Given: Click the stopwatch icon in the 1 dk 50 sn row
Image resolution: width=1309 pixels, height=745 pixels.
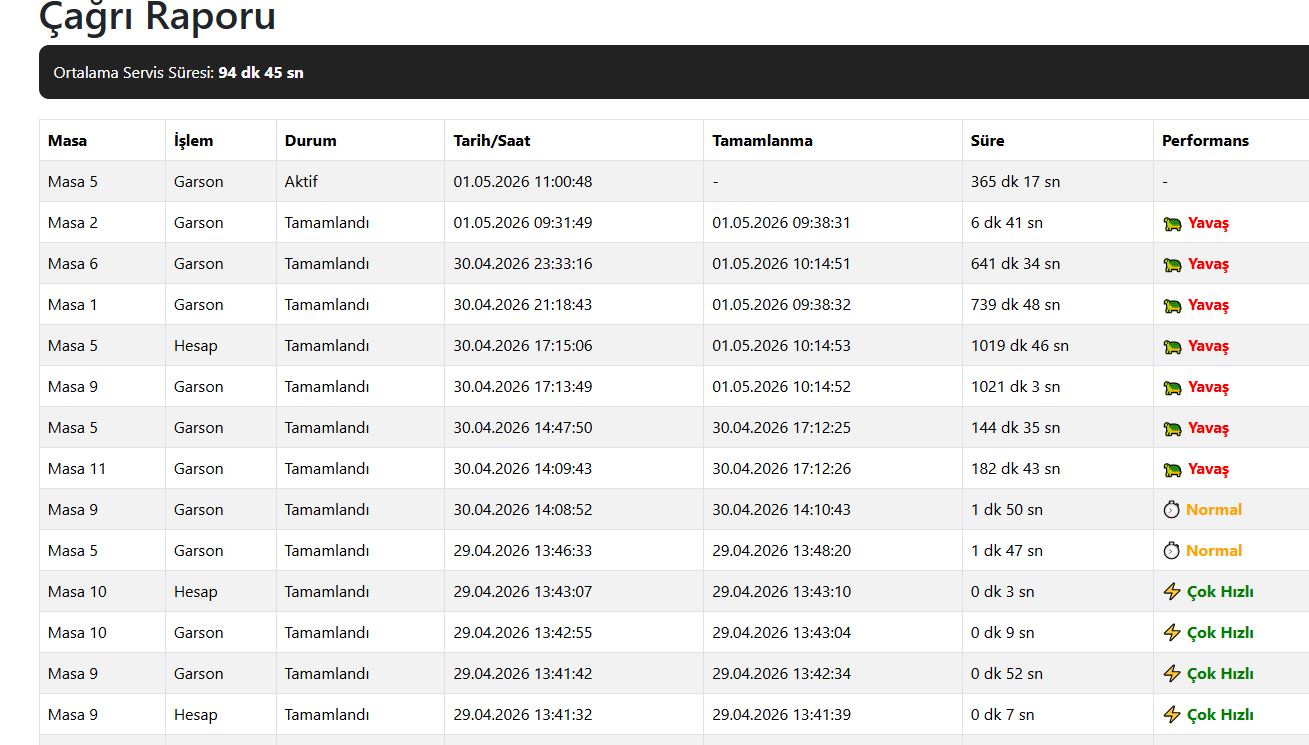Looking at the screenshot, I should pos(1171,510).
